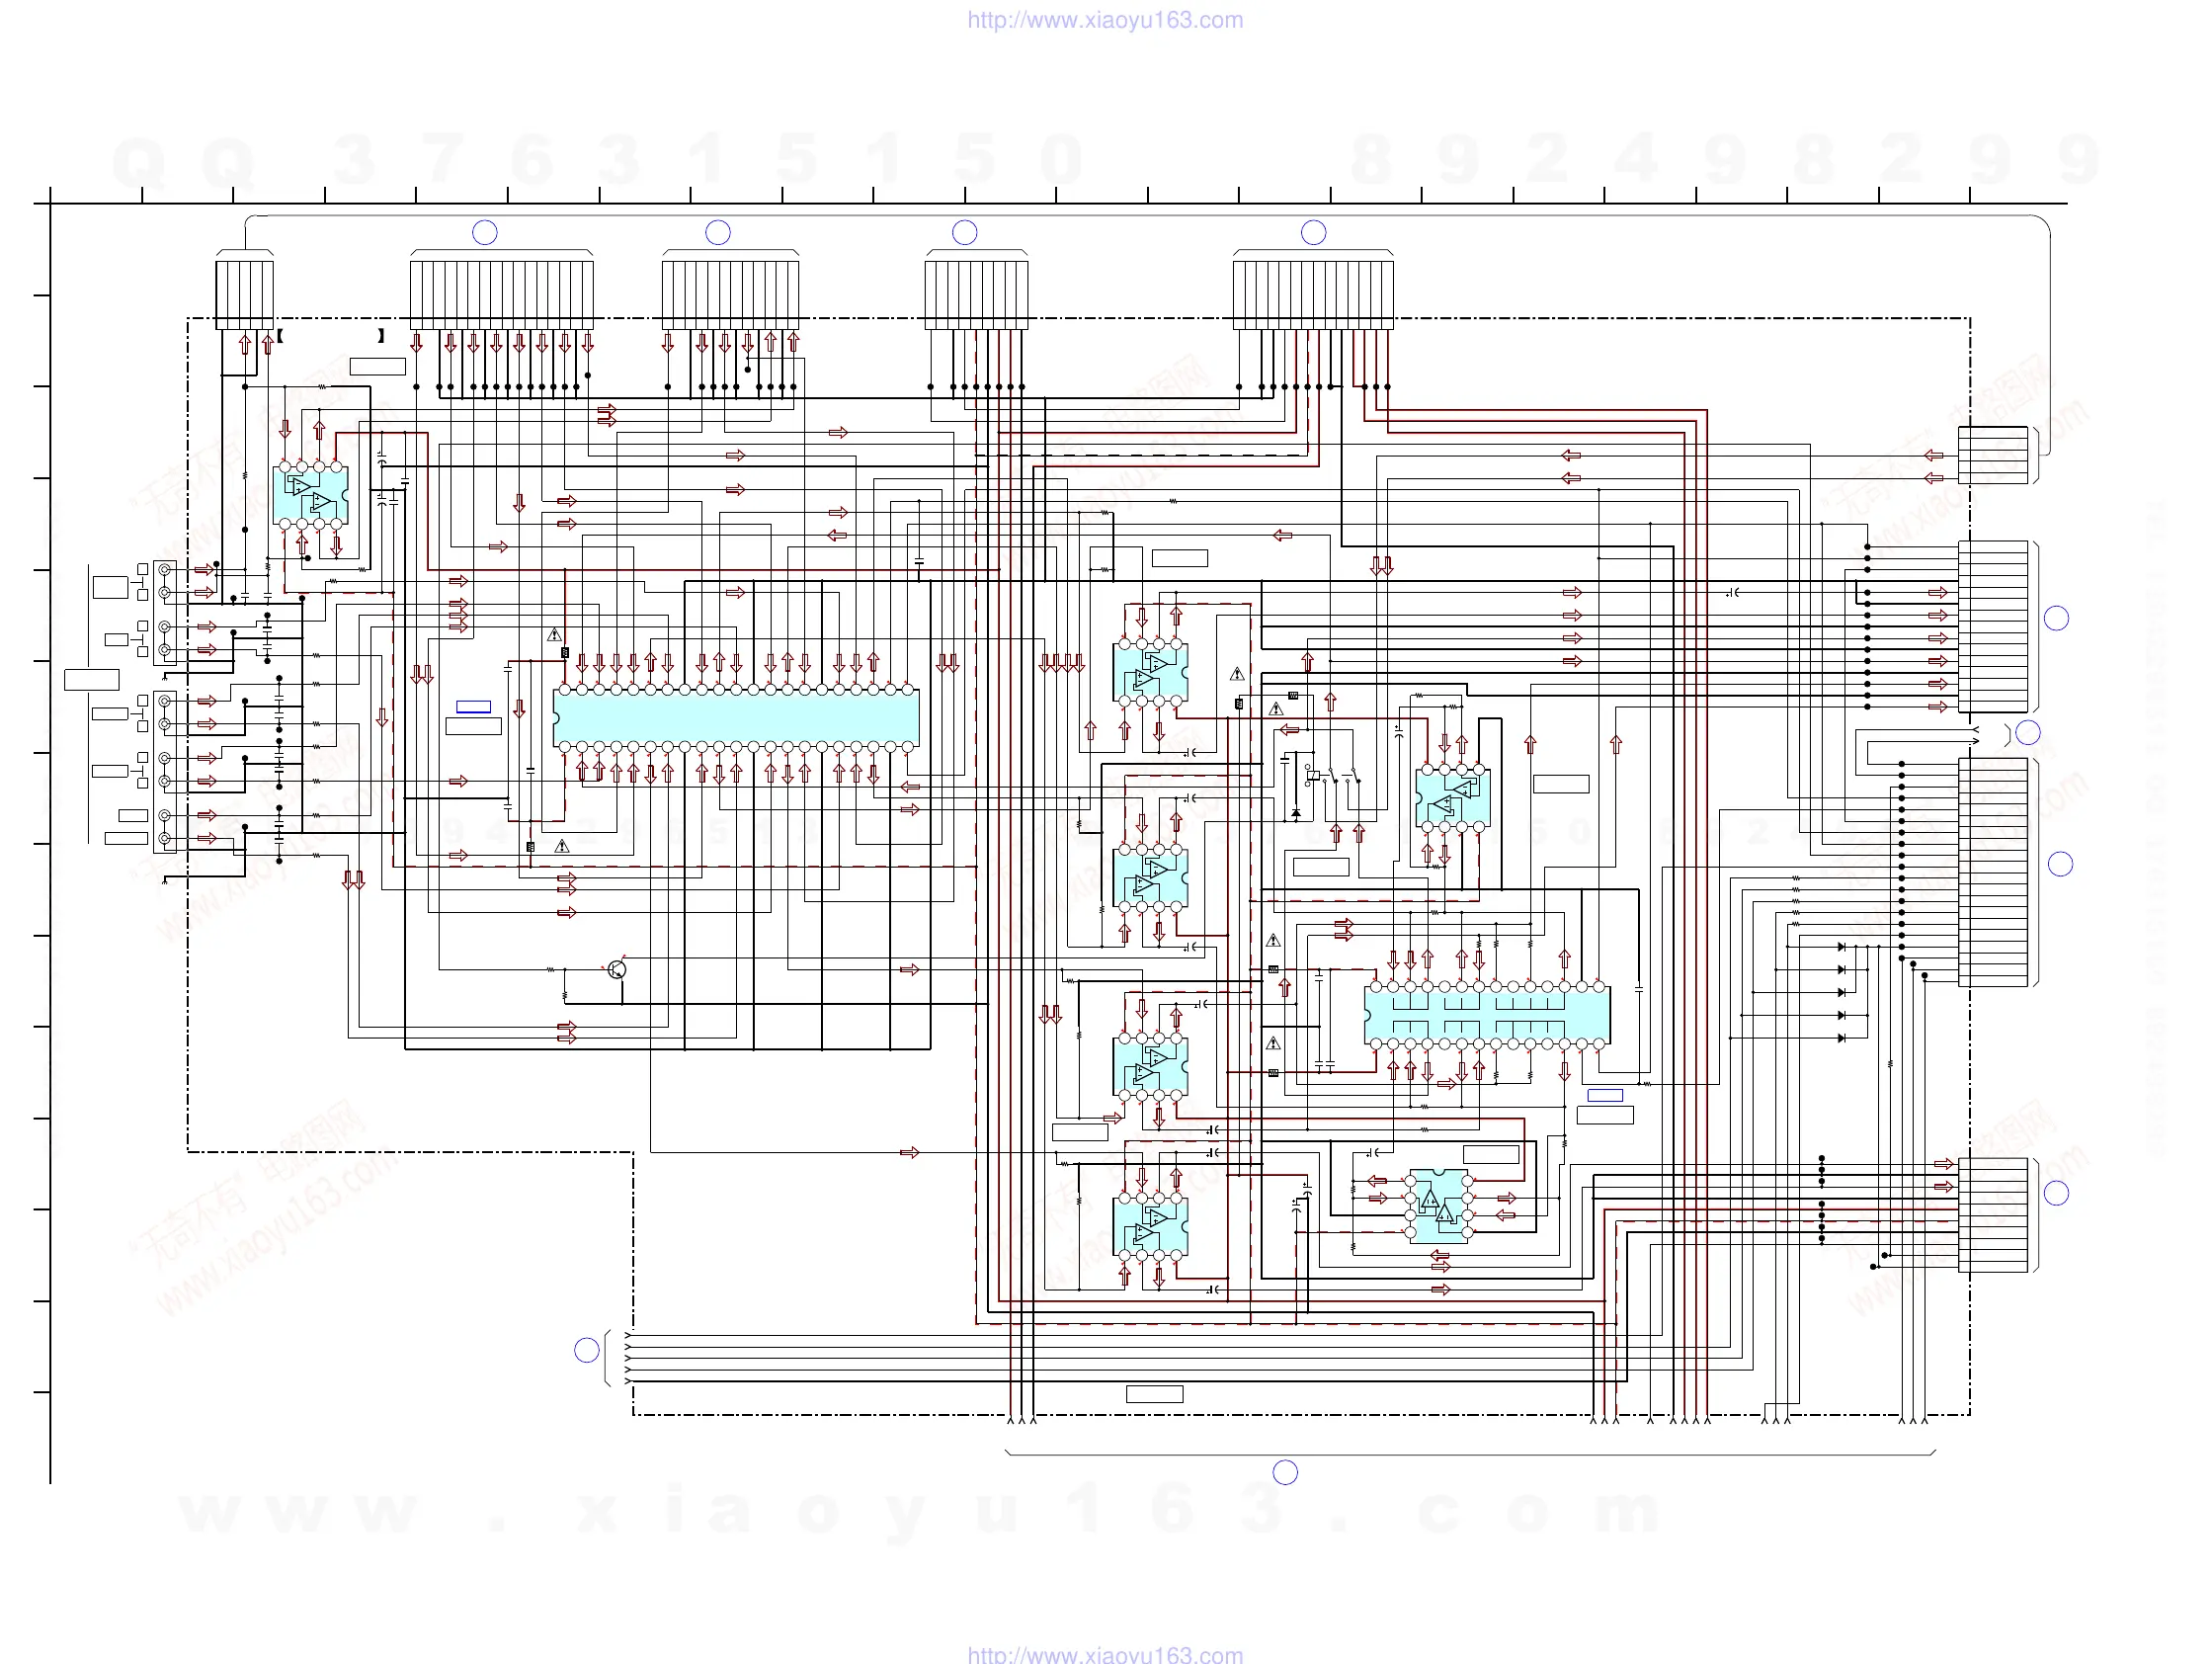Click the transistor symbol in the schematic
The height and width of the screenshot is (1664, 2212).
point(617,968)
